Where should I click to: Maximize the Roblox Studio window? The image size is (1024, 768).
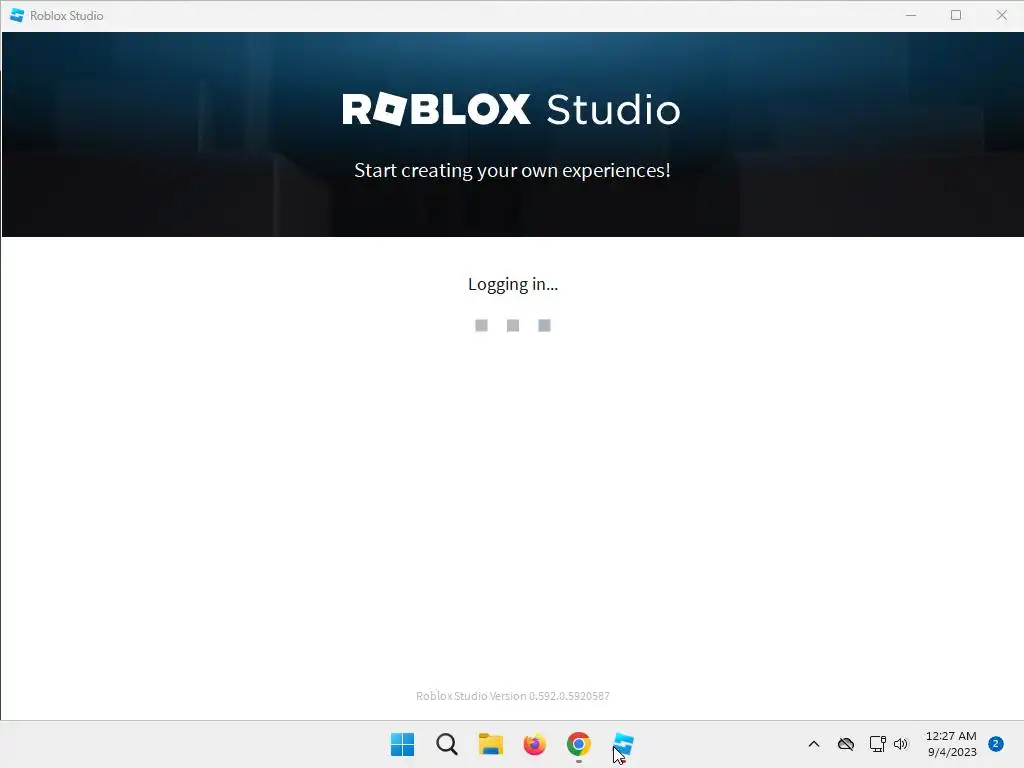[956, 15]
